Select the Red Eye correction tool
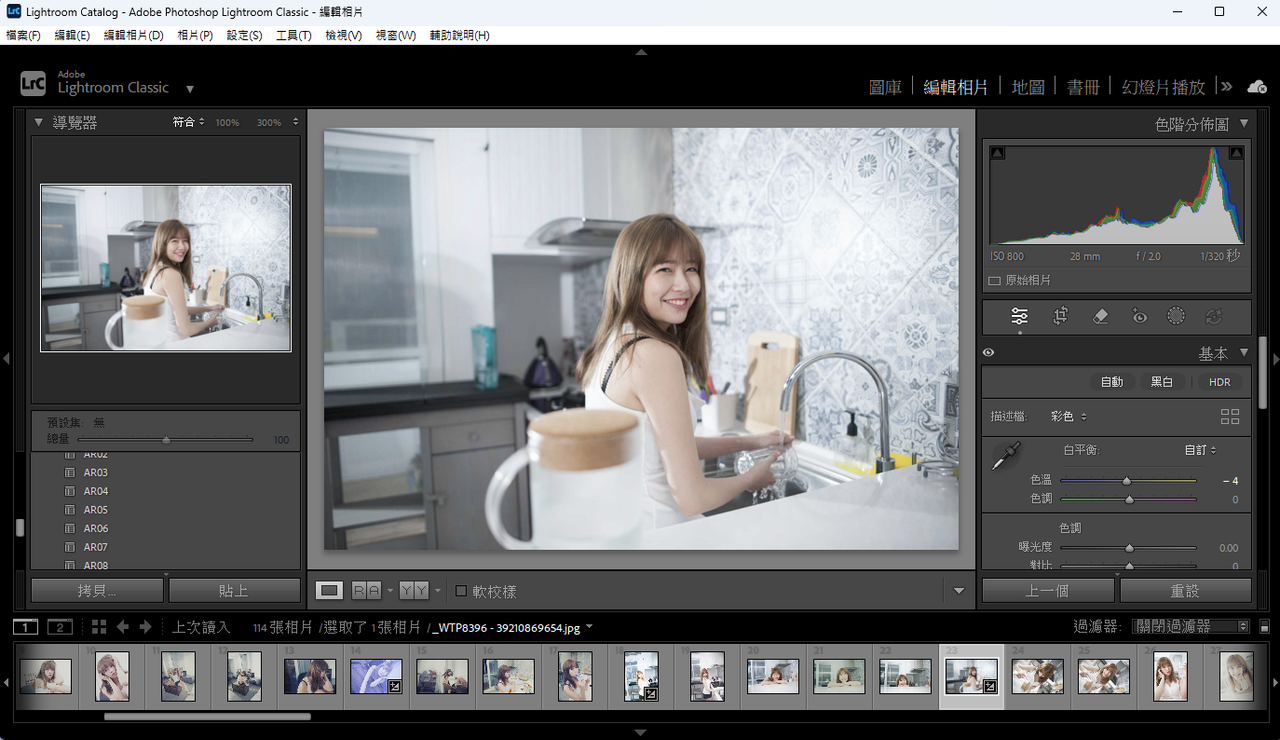The width and height of the screenshot is (1280, 740). [1139, 316]
